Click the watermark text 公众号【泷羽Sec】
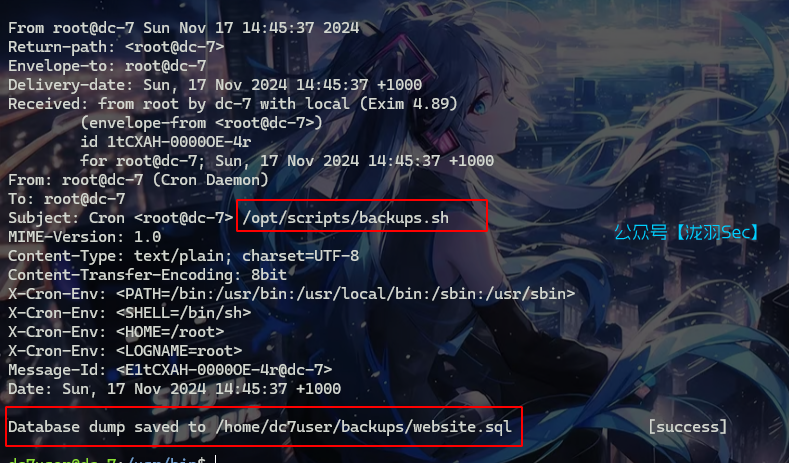 (686, 233)
